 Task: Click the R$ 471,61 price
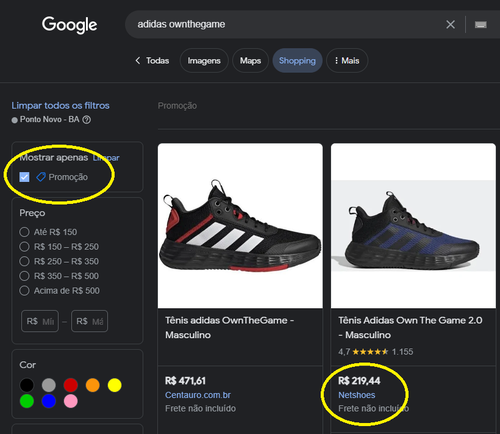185,381
